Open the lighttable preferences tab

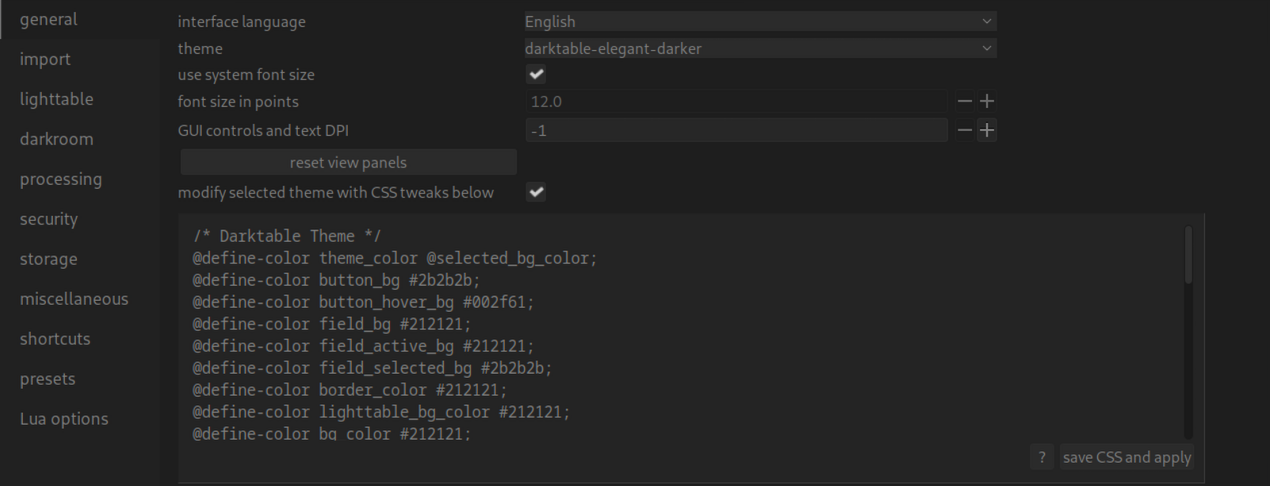point(56,99)
